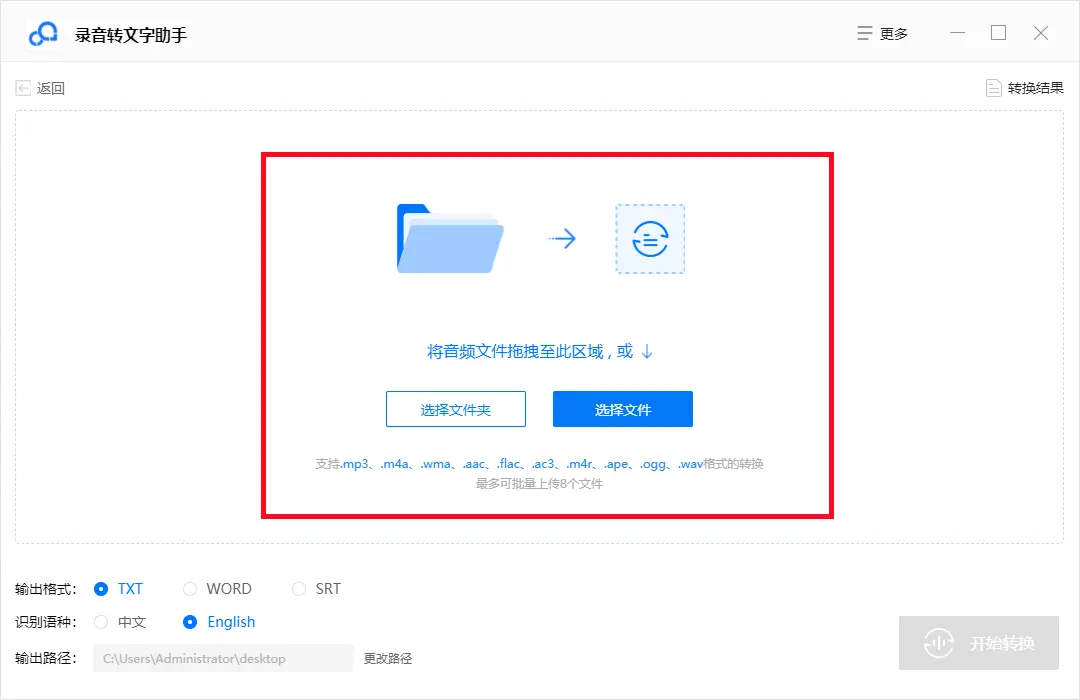Click the blue 选择文件 button
The height and width of the screenshot is (700, 1080).
[622, 408]
